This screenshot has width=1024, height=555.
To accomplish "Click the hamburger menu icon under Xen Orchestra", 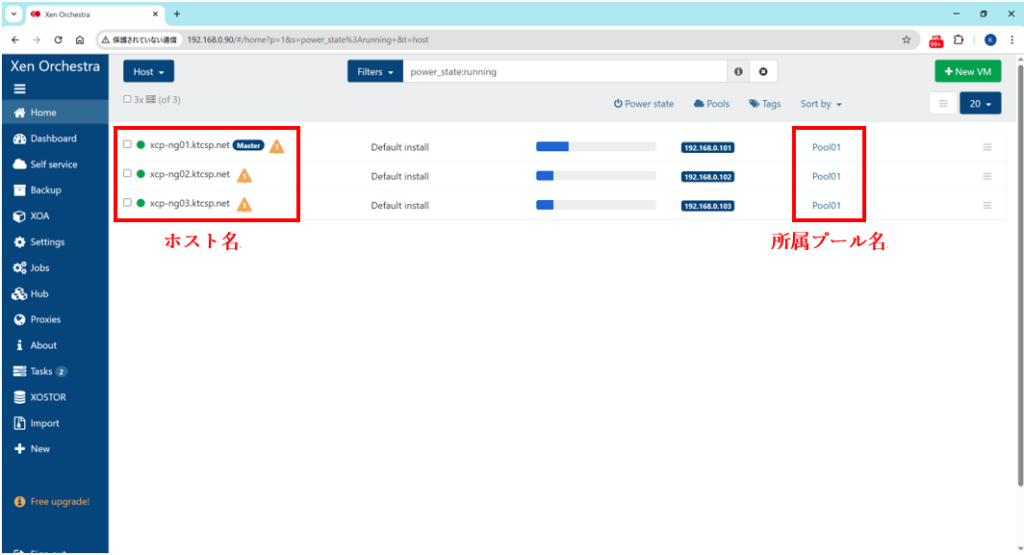I will tap(20, 88).
